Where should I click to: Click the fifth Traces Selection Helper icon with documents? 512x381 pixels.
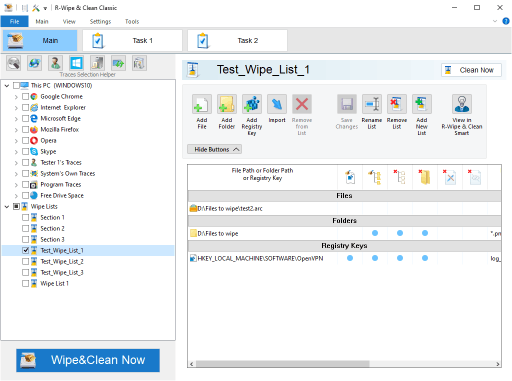(97, 63)
